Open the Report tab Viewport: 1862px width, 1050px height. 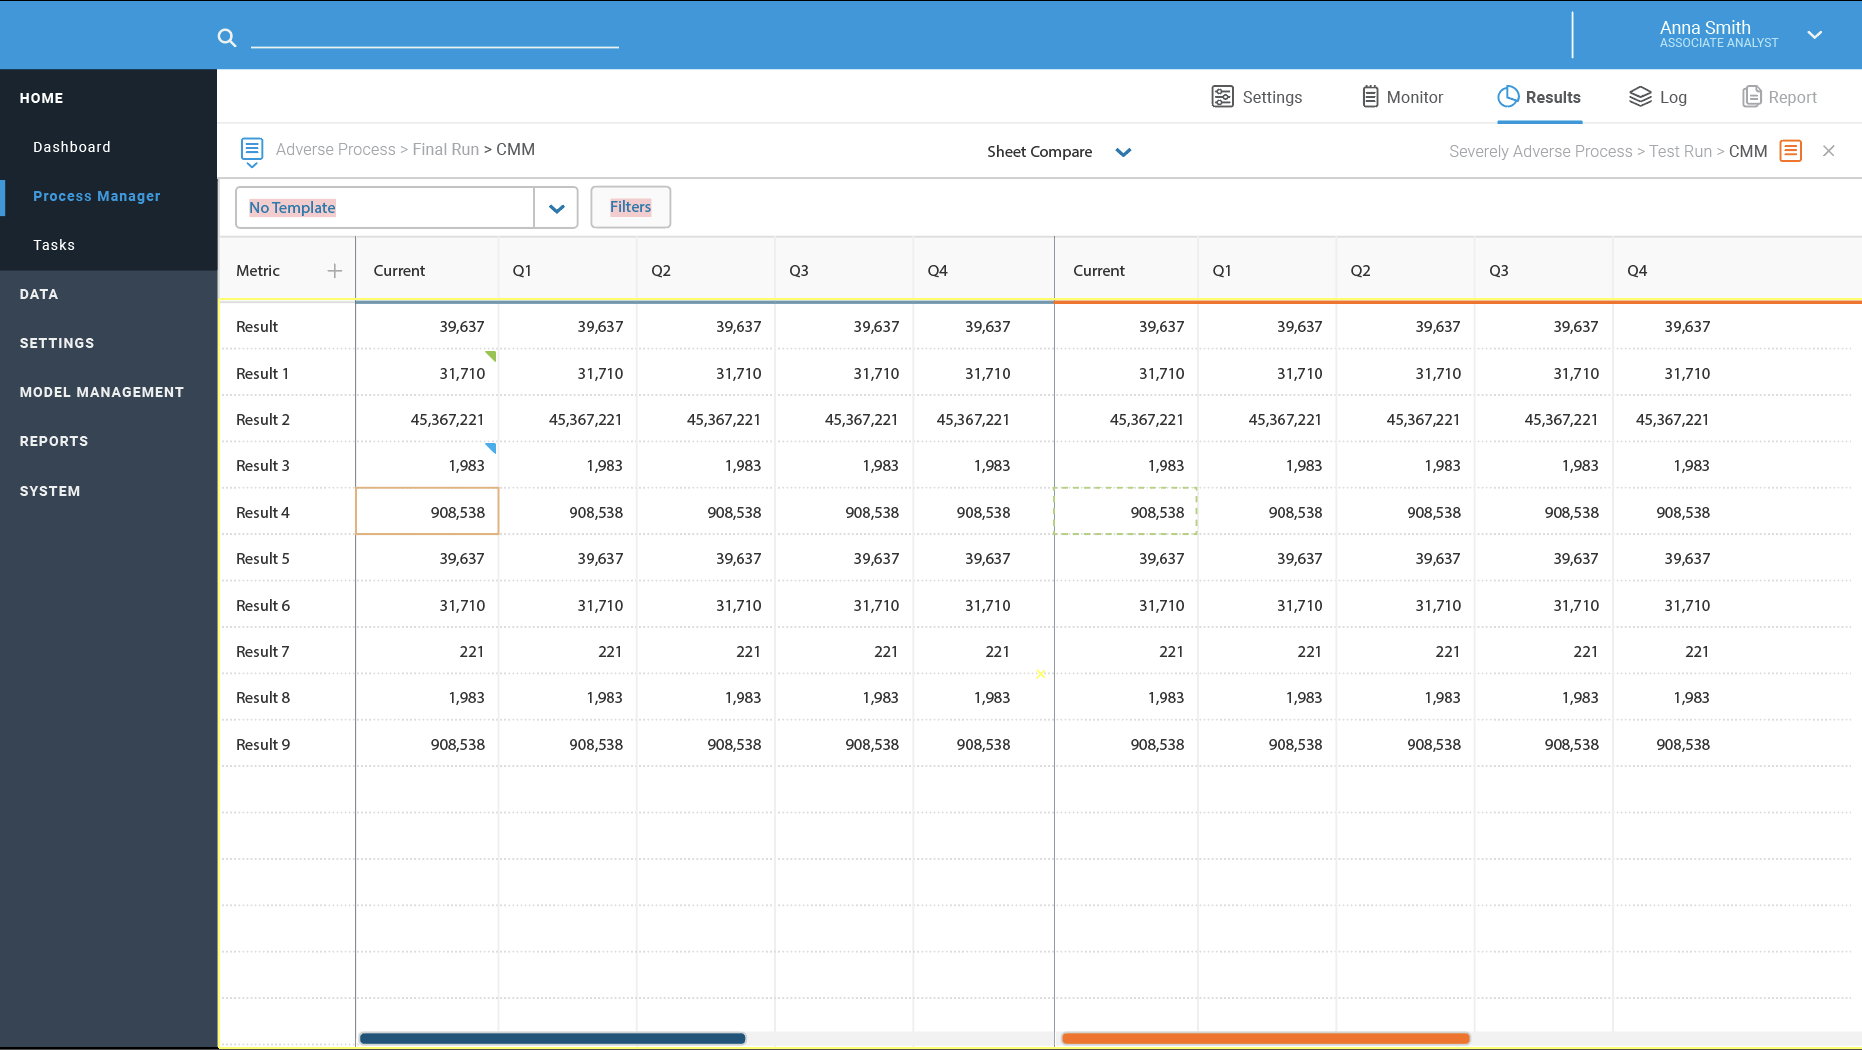coord(1780,97)
